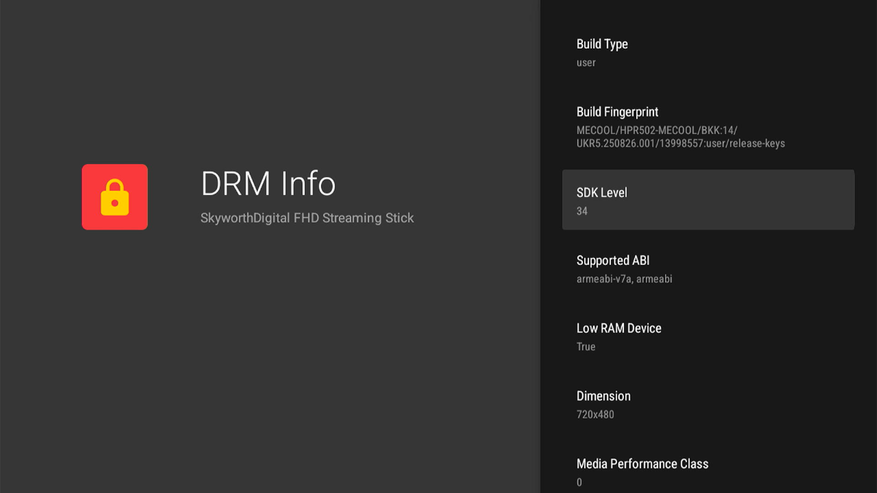Select the highlighted SDK Level row

(x=708, y=200)
